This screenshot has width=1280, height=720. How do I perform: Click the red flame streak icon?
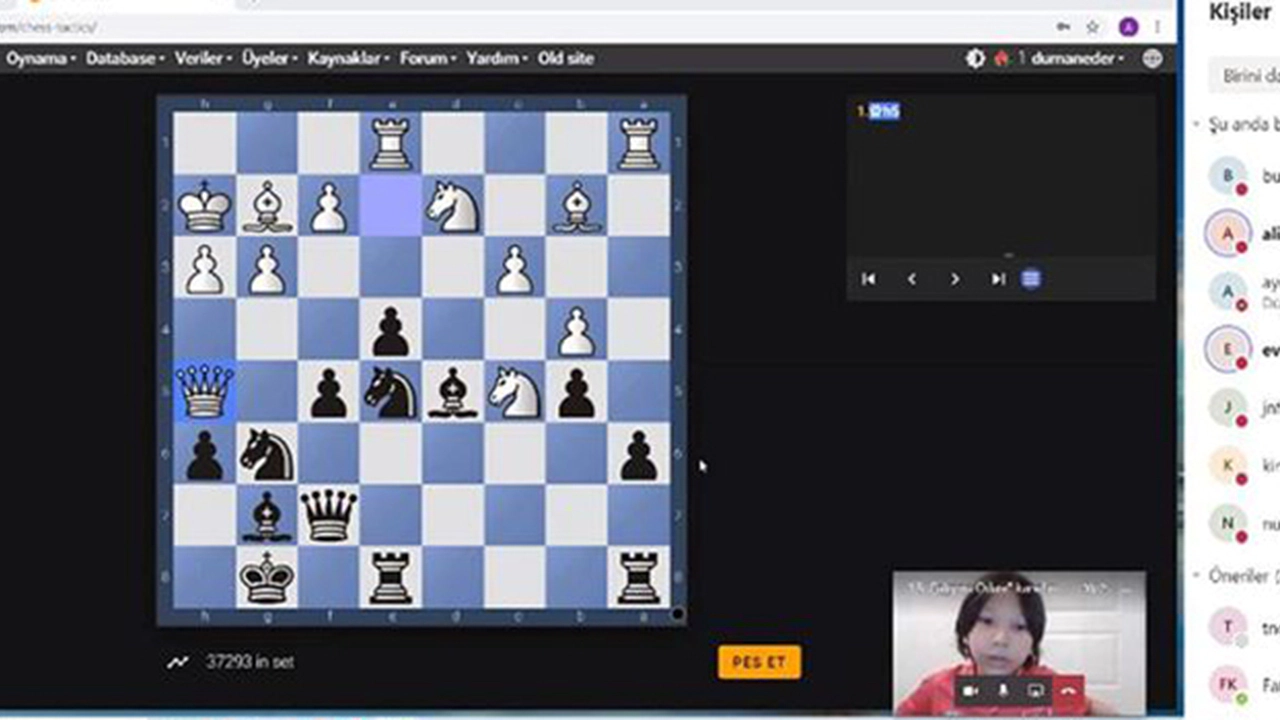click(1001, 58)
